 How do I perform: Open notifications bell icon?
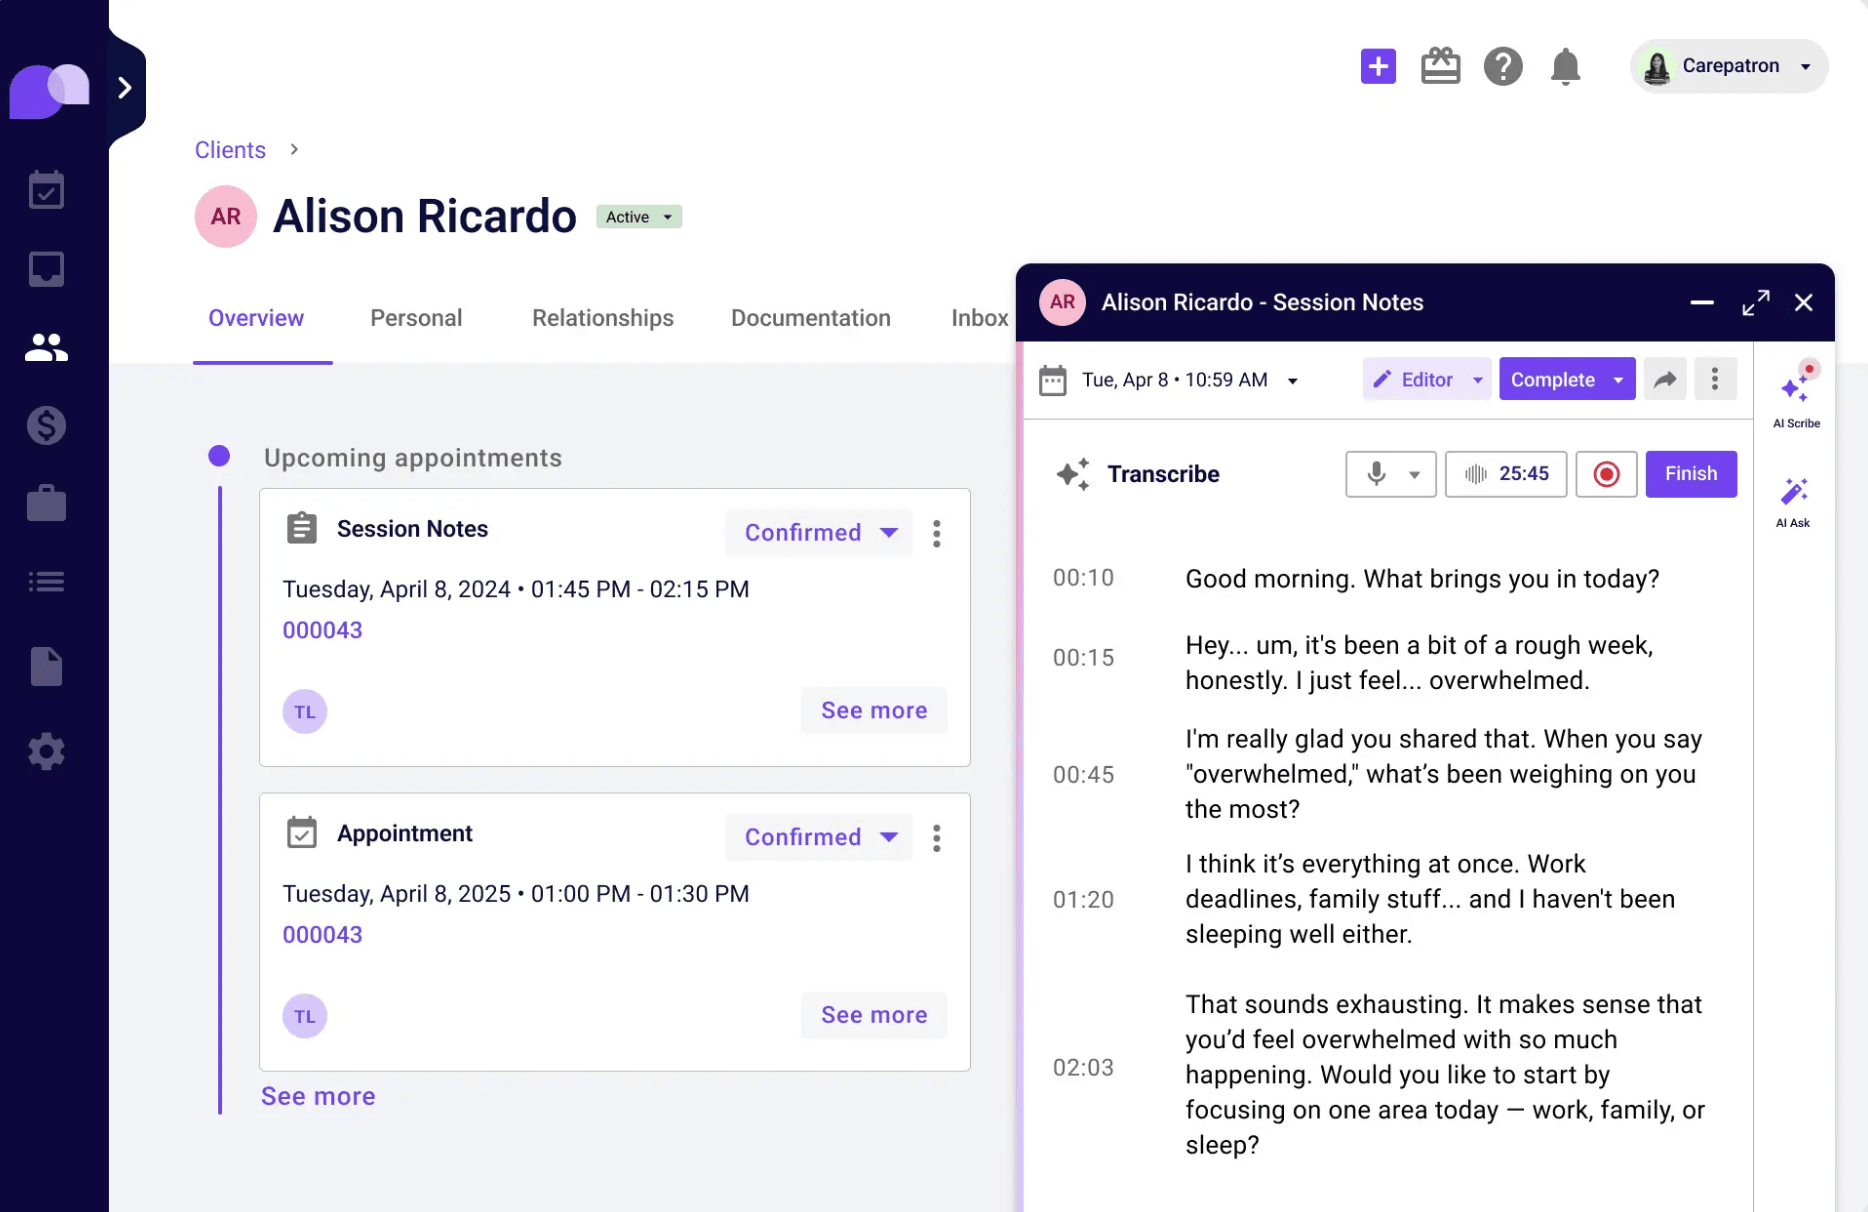pos(1565,66)
